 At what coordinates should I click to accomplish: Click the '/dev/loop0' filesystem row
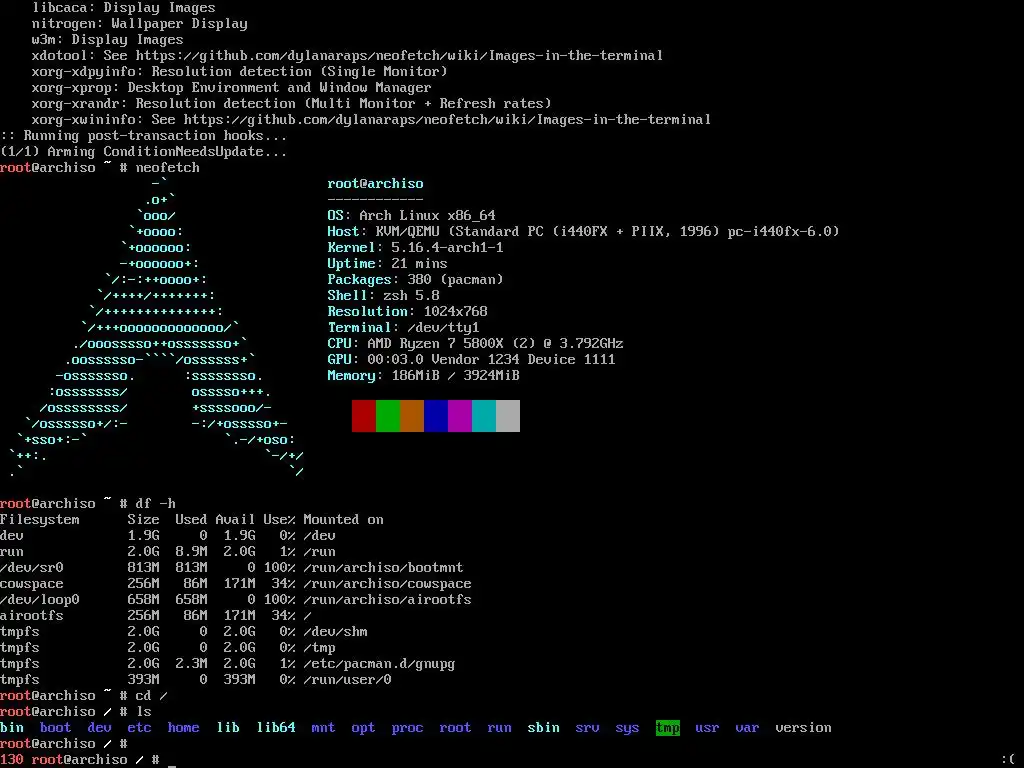click(235, 600)
